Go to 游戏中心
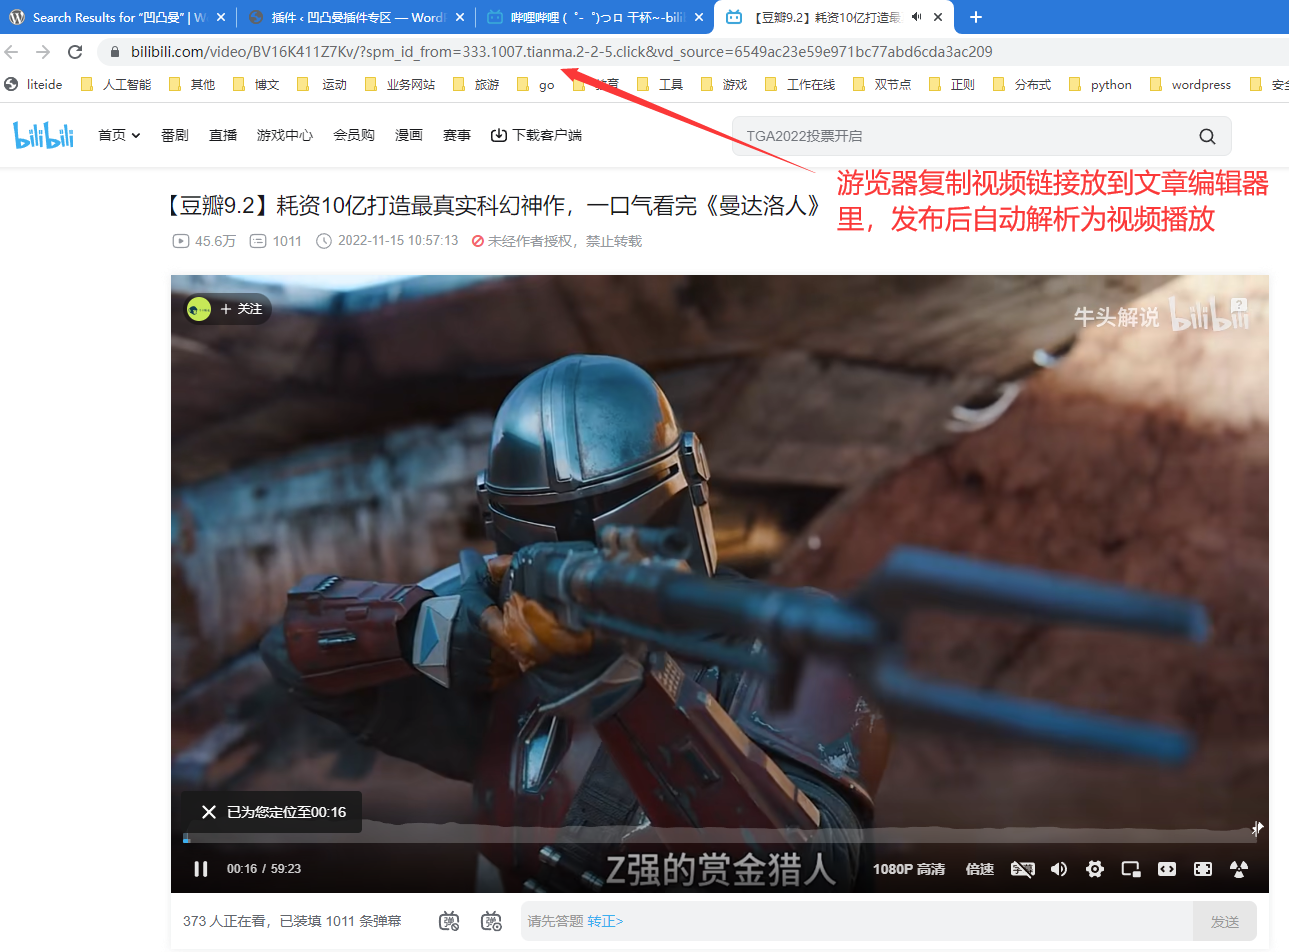1289x952 pixels. tap(285, 135)
